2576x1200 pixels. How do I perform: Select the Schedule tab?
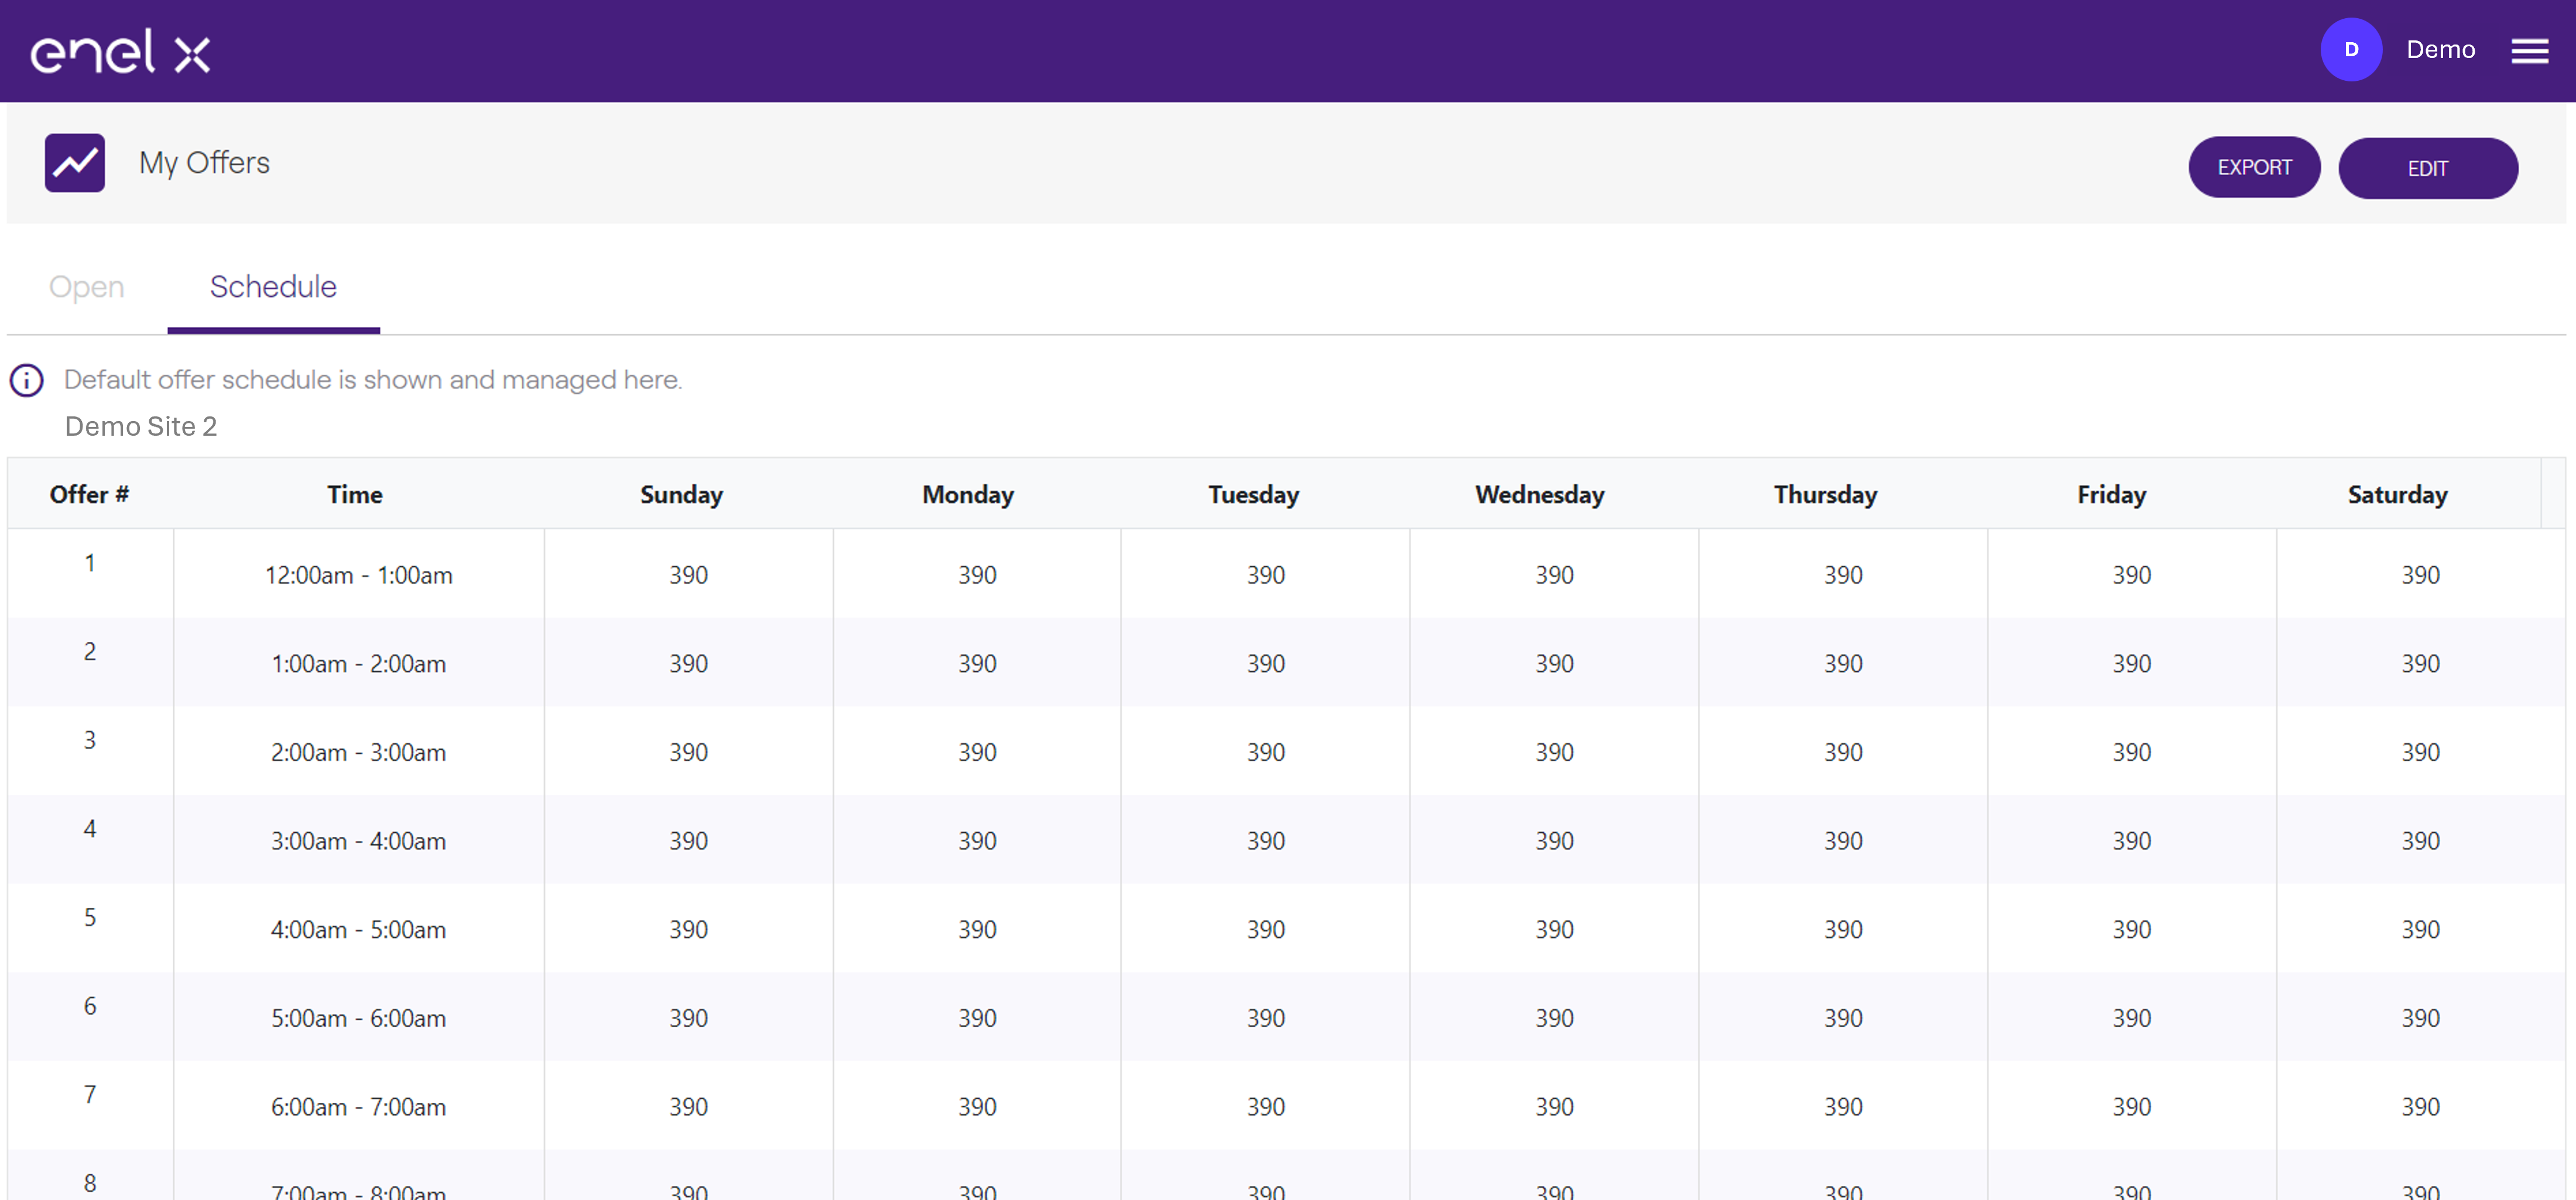pos(273,287)
